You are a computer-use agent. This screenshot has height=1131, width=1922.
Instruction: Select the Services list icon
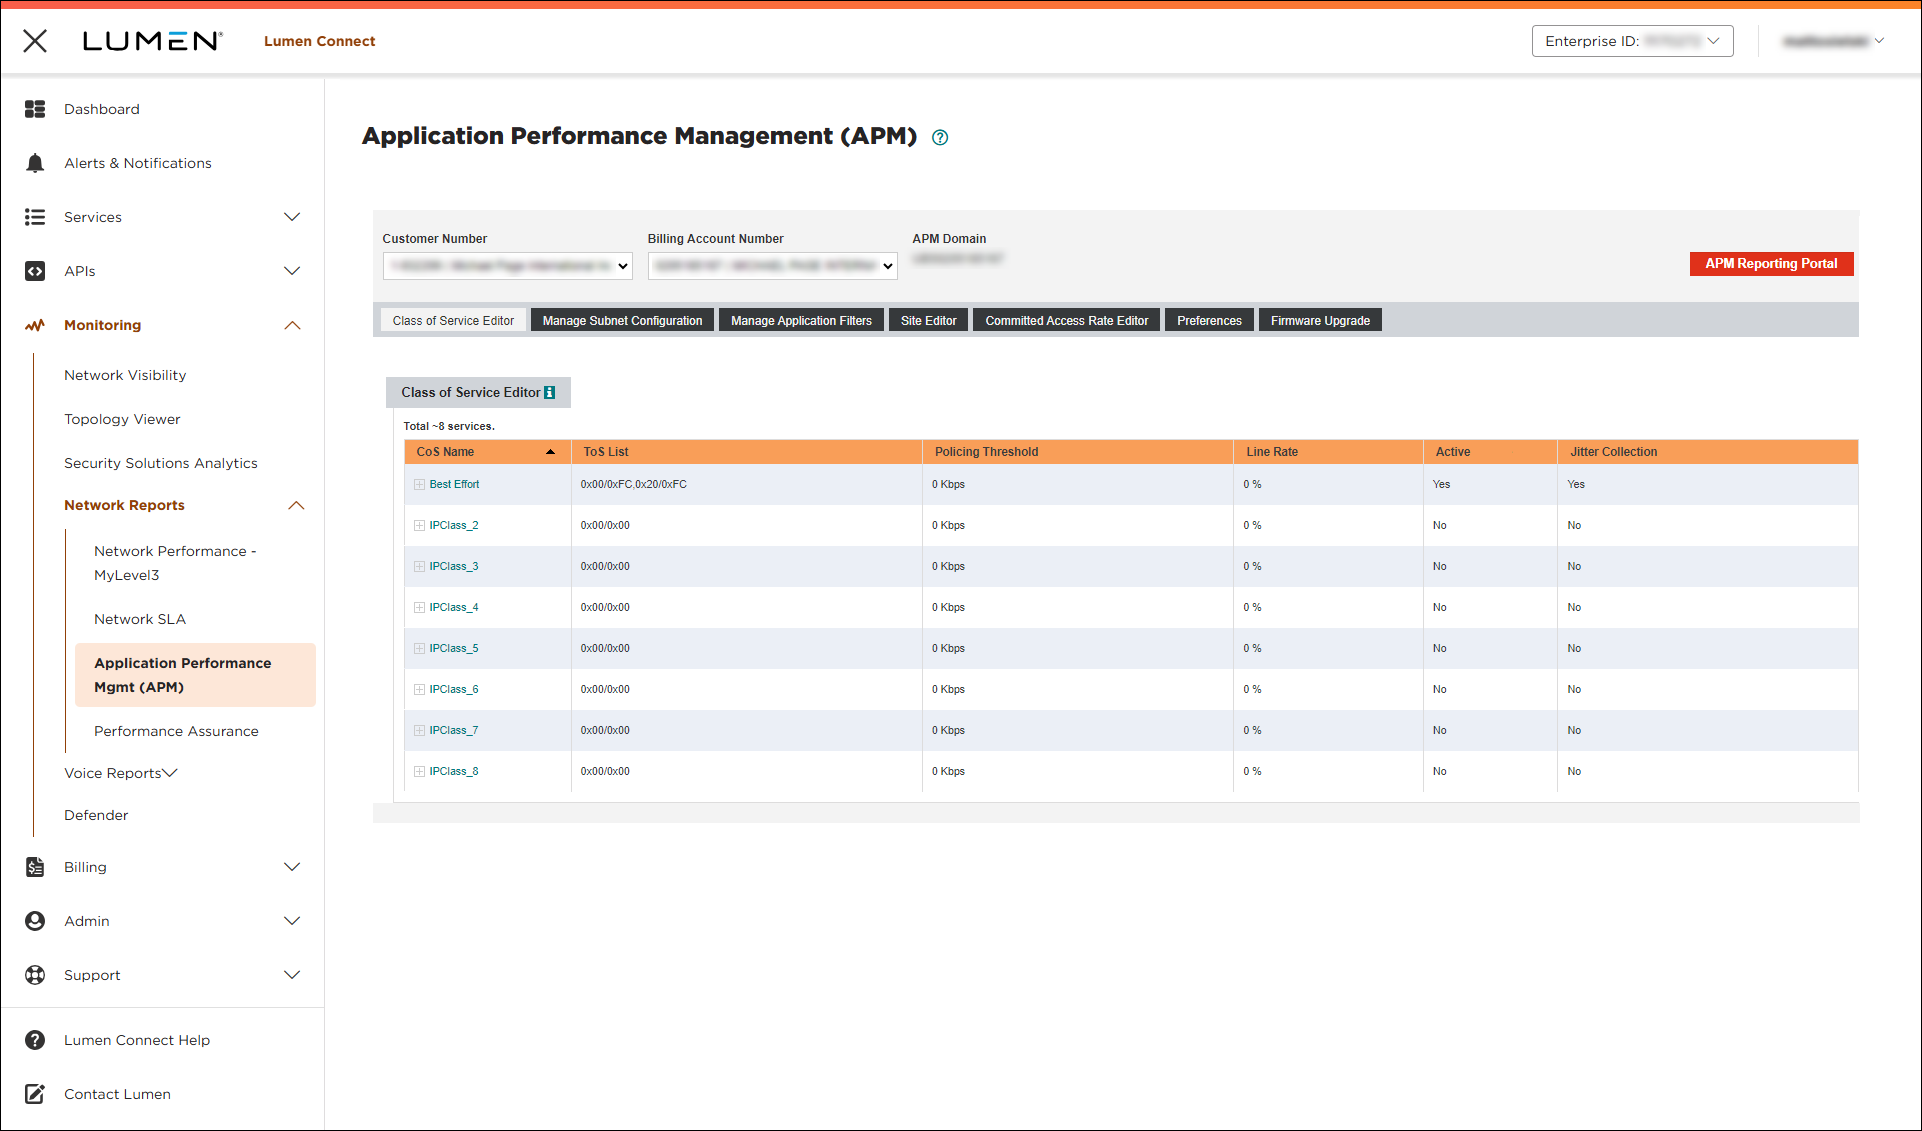pyautogui.click(x=35, y=217)
